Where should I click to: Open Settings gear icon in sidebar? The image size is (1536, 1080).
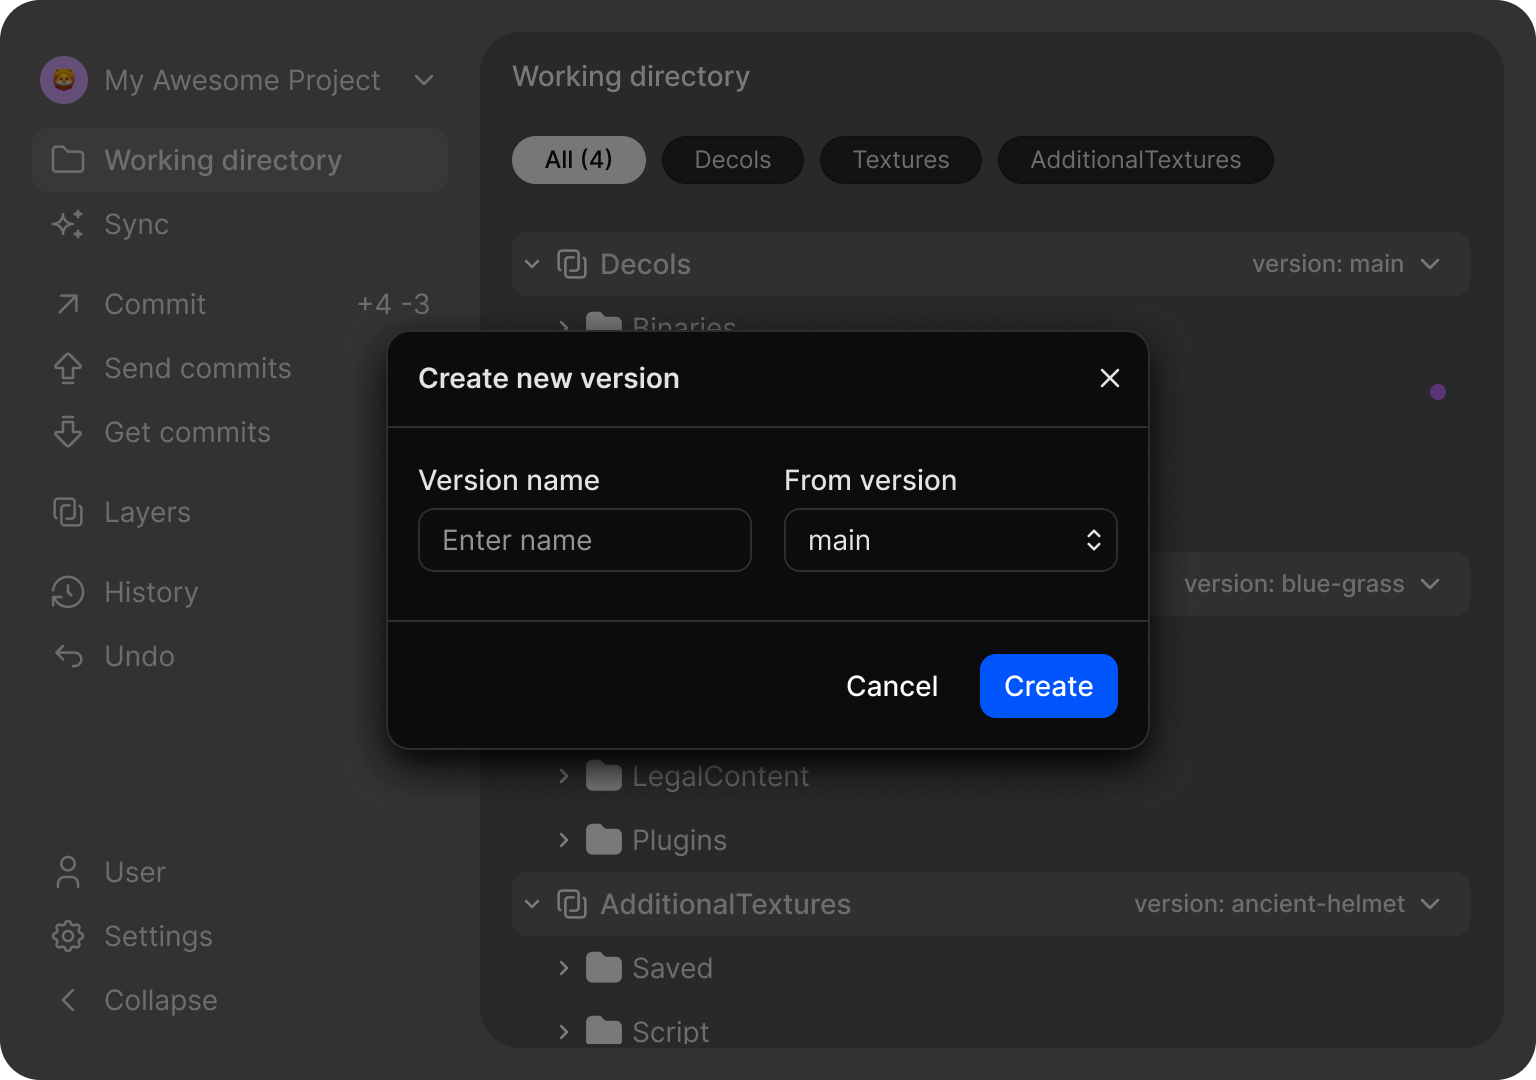pyautogui.click(x=68, y=936)
